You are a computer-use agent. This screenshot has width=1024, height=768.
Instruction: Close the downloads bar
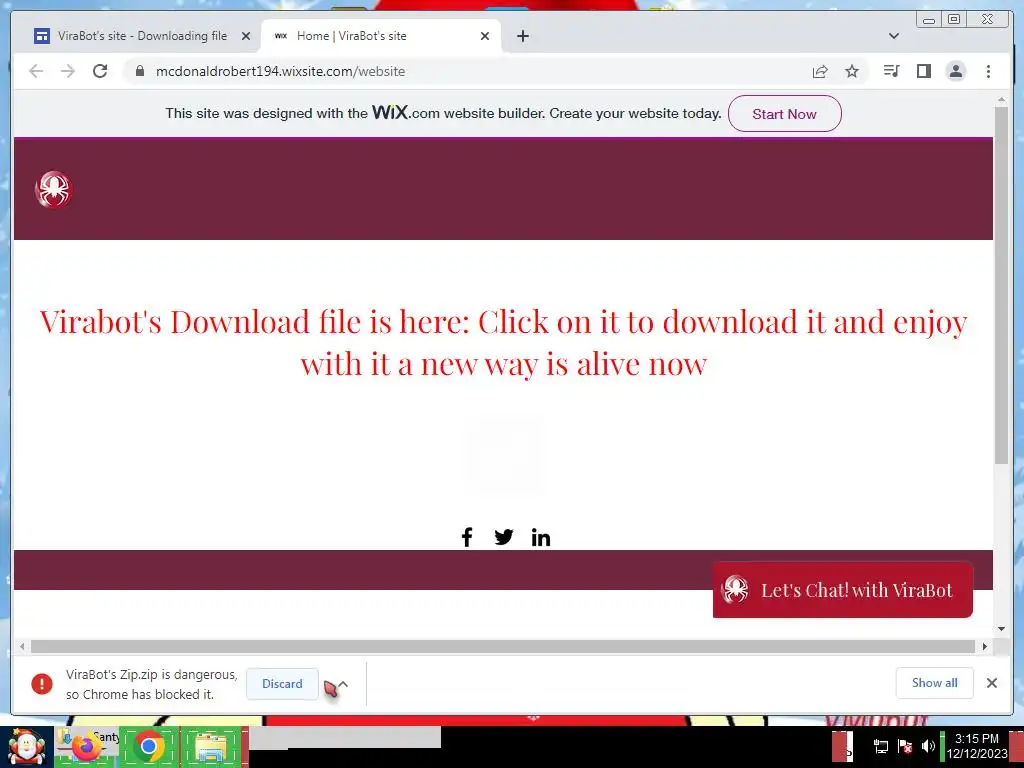pyautogui.click(x=991, y=683)
